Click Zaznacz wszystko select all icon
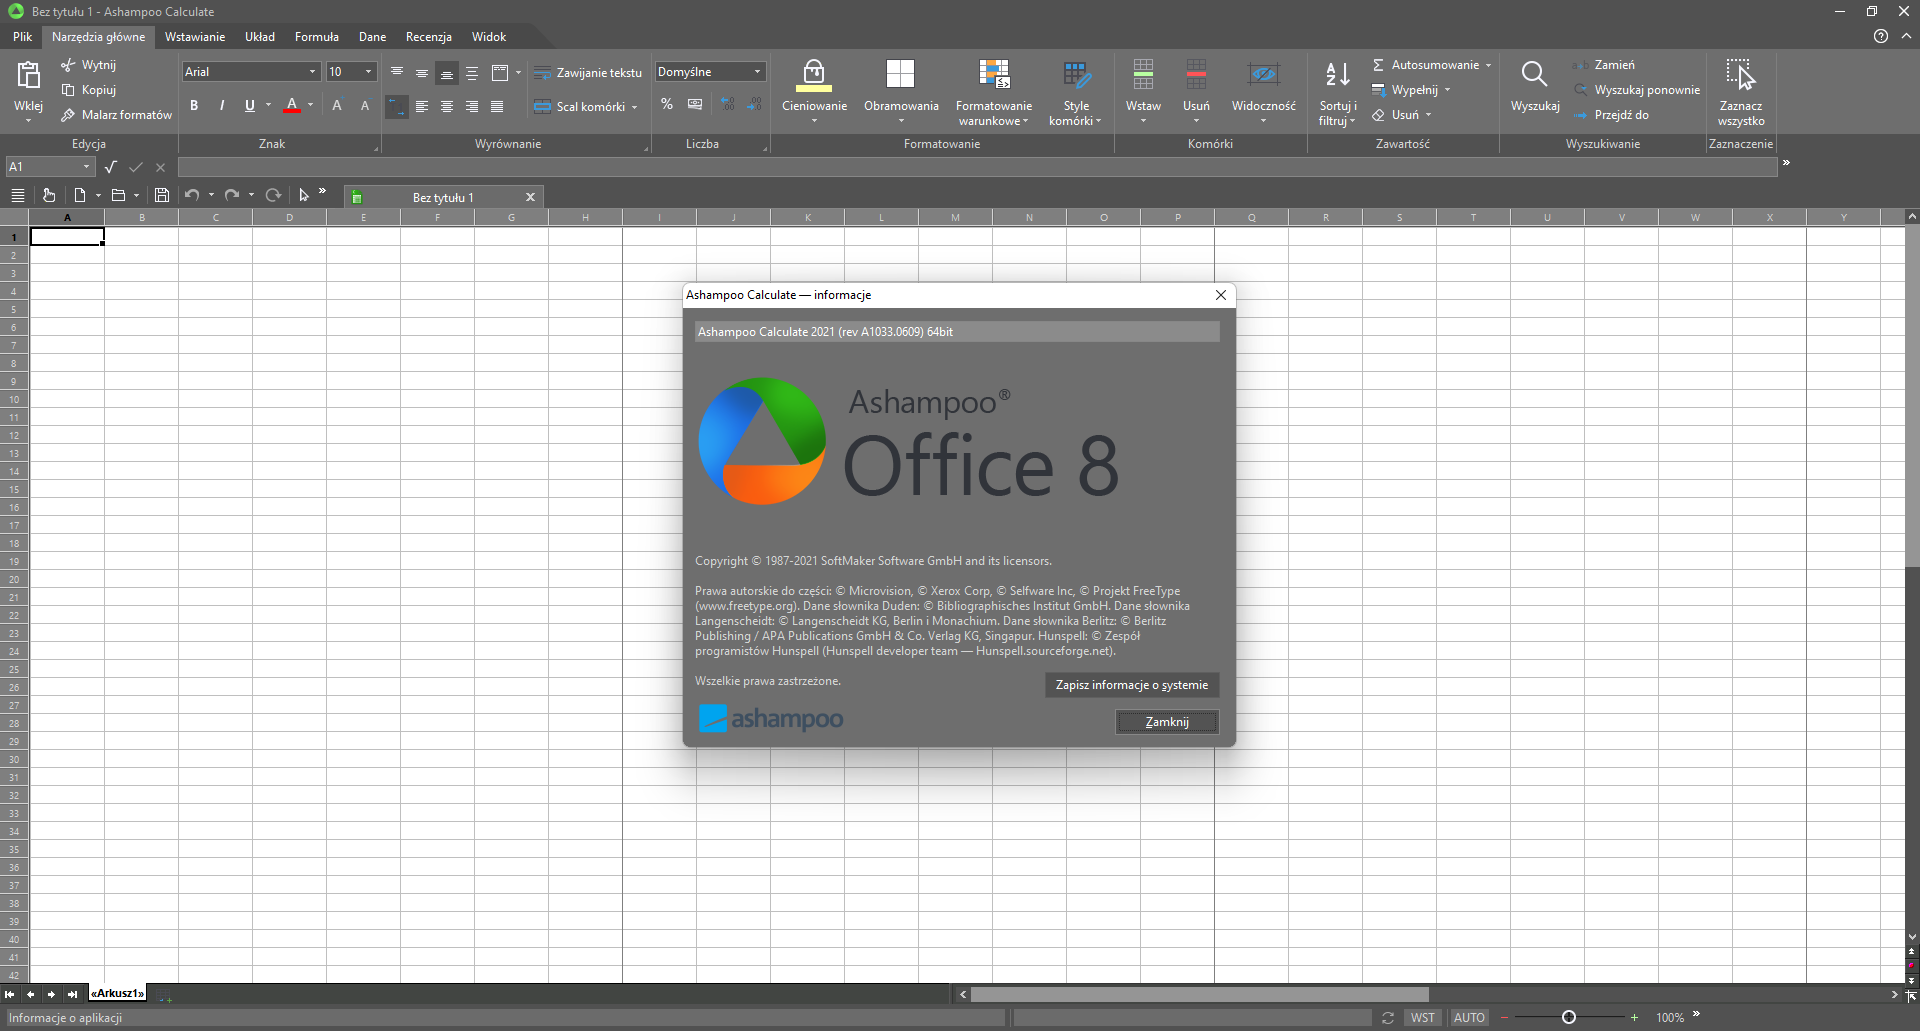This screenshot has height=1031, width=1920. pos(1741,74)
